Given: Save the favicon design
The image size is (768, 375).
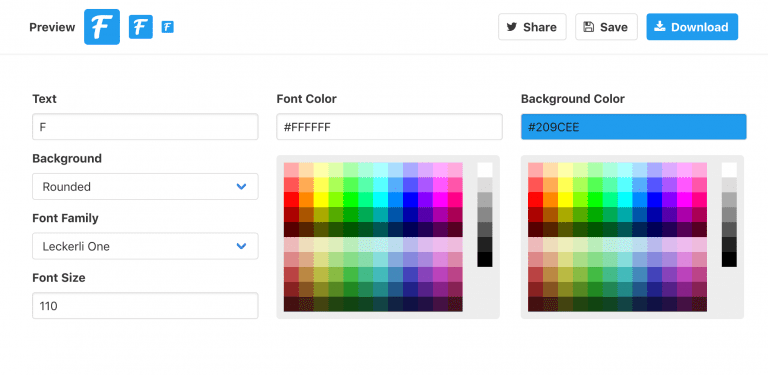Looking at the screenshot, I should (x=606, y=27).
